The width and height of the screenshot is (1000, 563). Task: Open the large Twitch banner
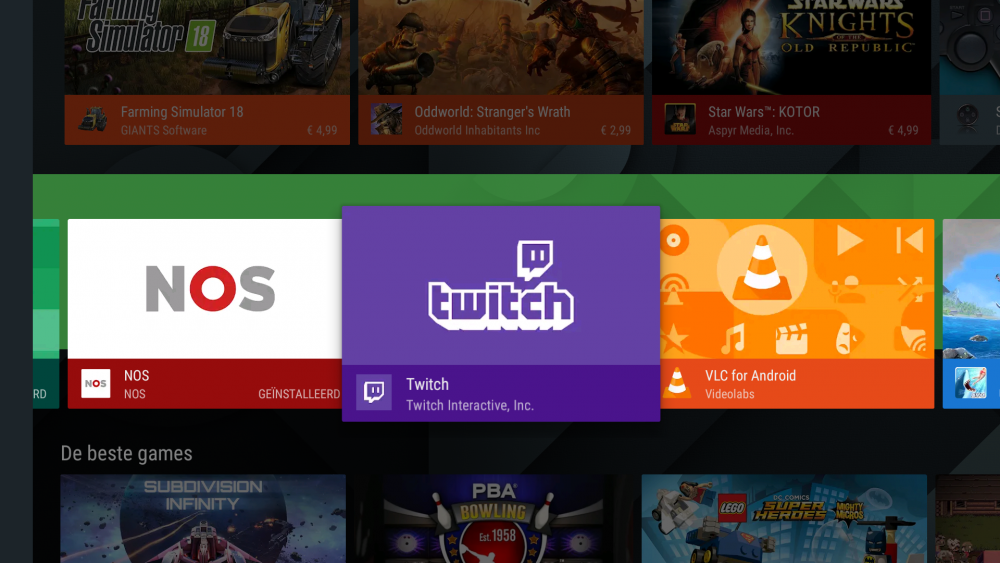click(x=500, y=286)
